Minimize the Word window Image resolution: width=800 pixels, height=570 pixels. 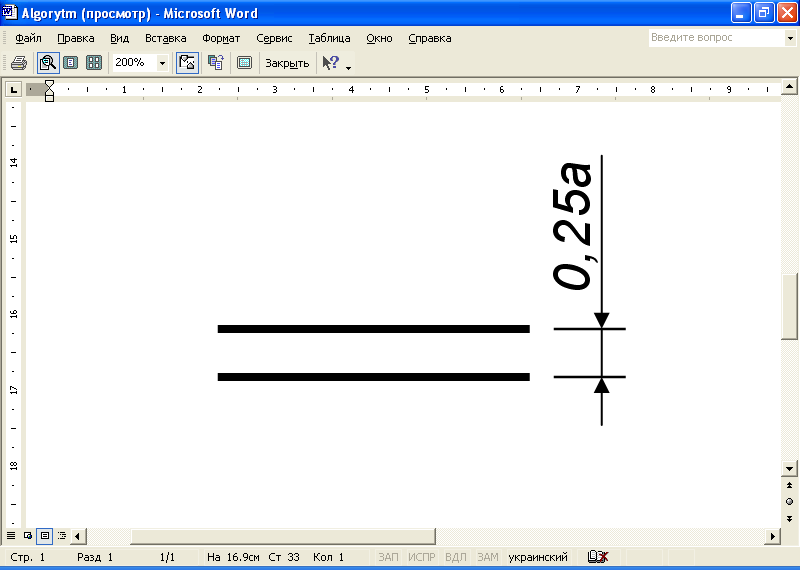740,13
